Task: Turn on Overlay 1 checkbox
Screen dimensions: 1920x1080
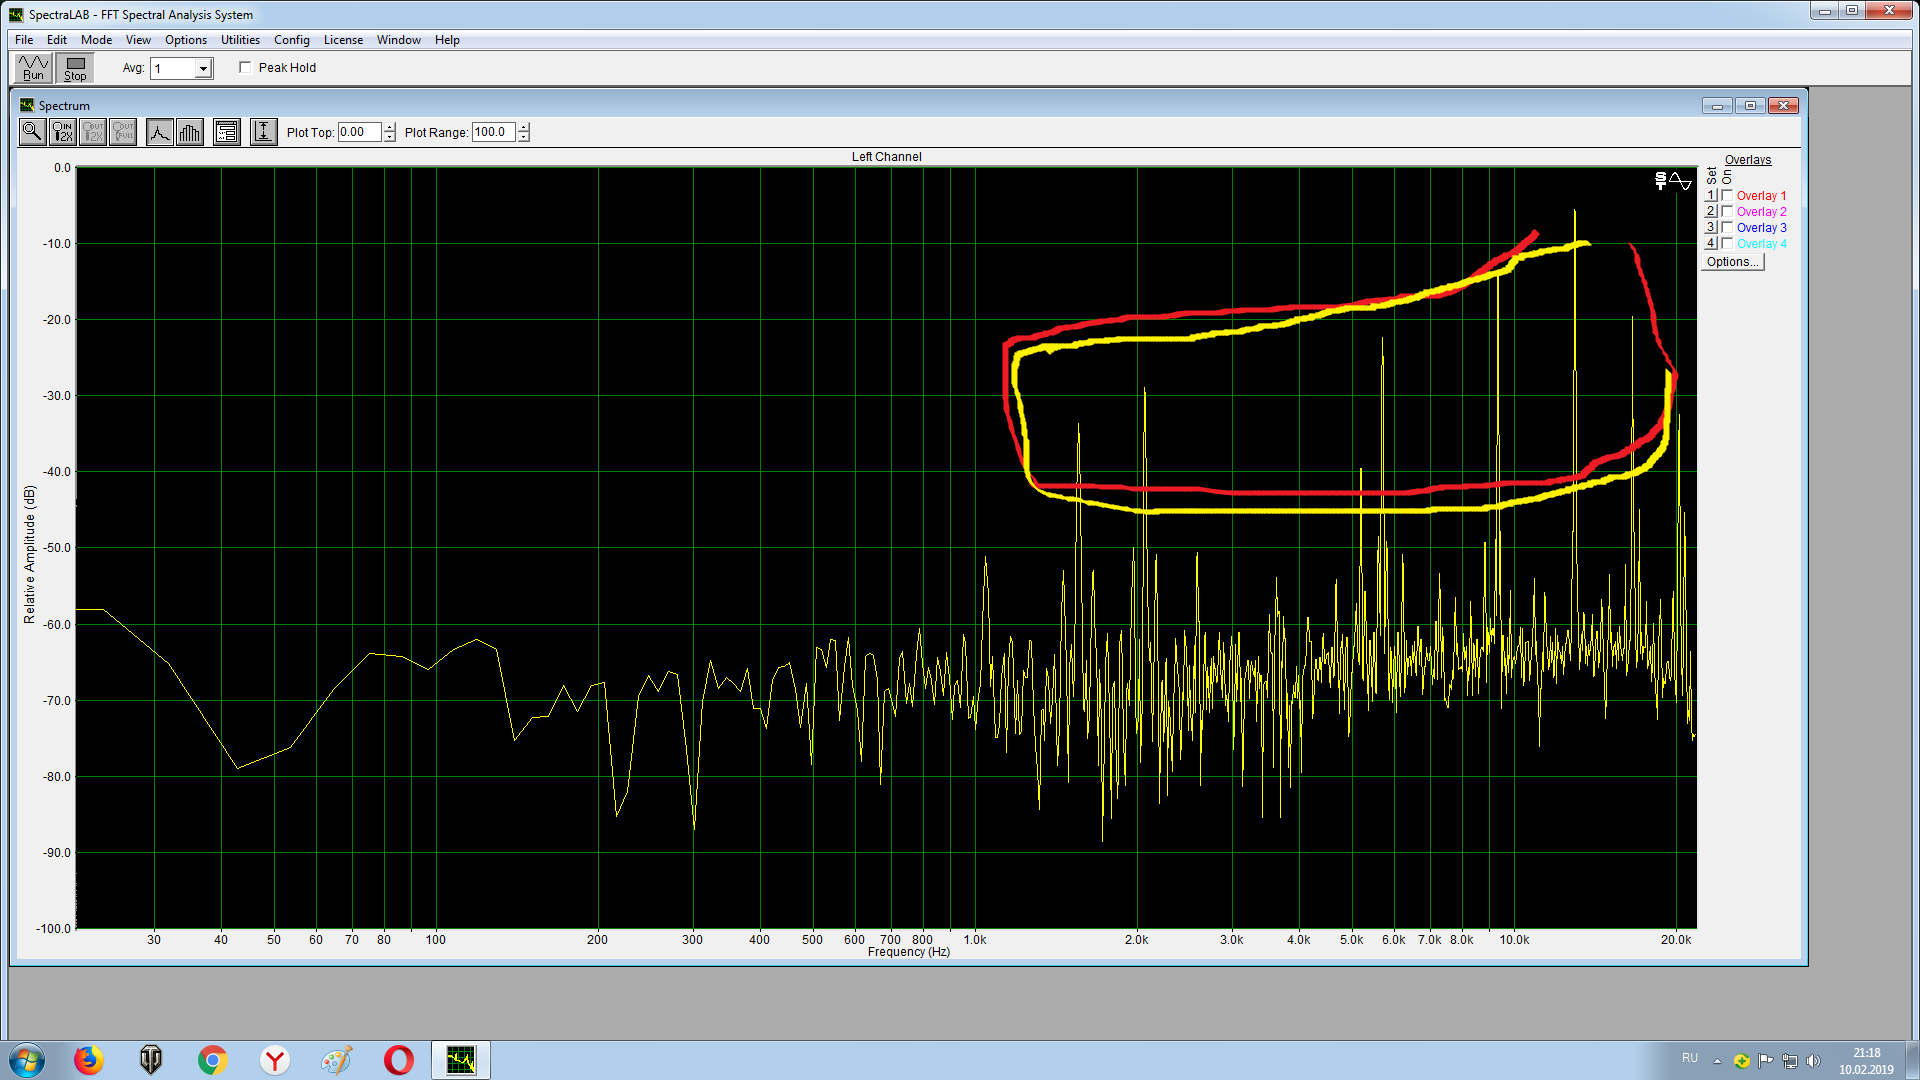Action: click(x=1727, y=196)
